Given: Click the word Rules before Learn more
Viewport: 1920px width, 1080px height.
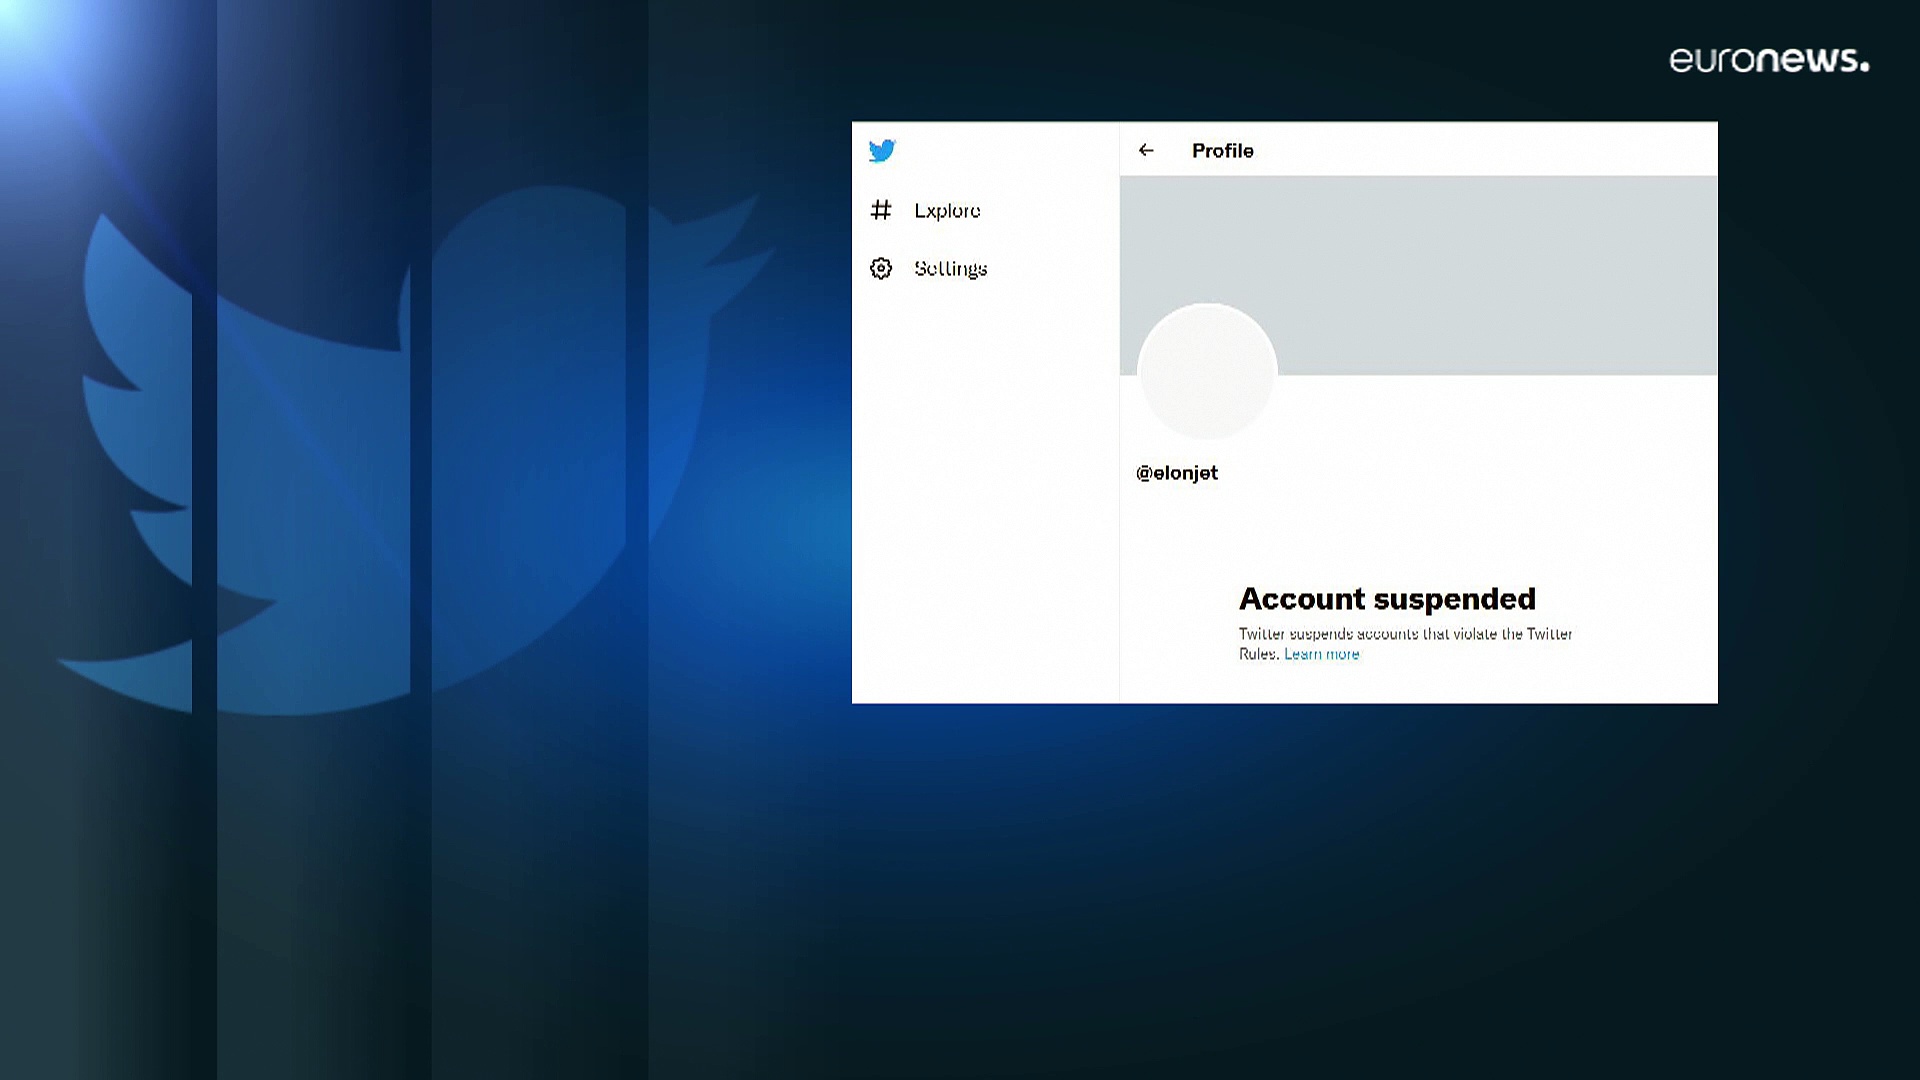Looking at the screenshot, I should click(1258, 654).
